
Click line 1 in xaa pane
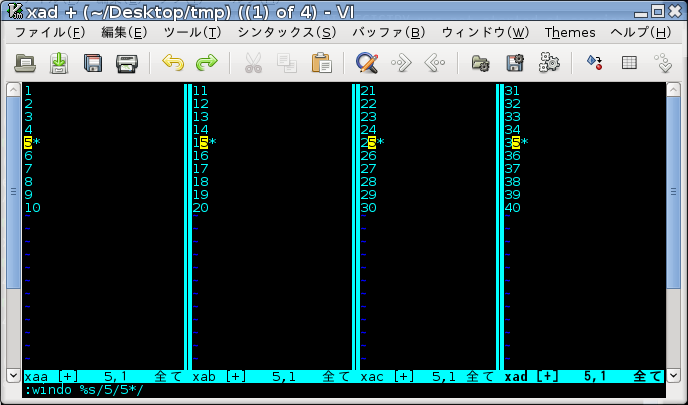(28, 91)
